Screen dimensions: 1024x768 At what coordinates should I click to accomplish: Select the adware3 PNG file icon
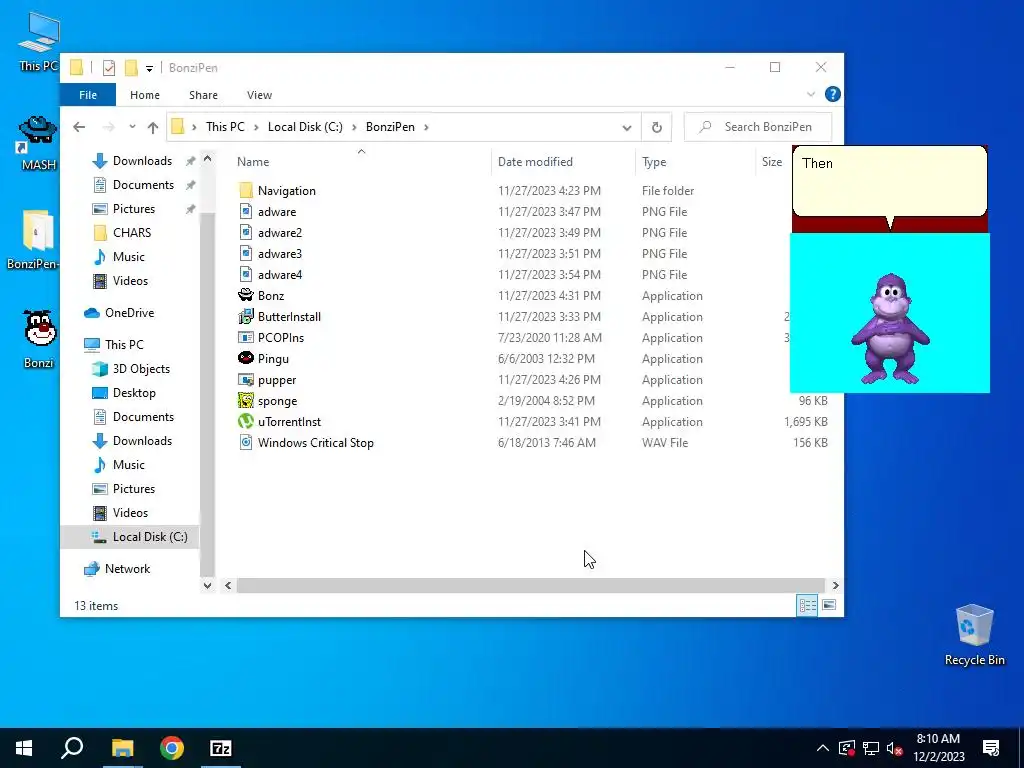[x=246, y=253]
